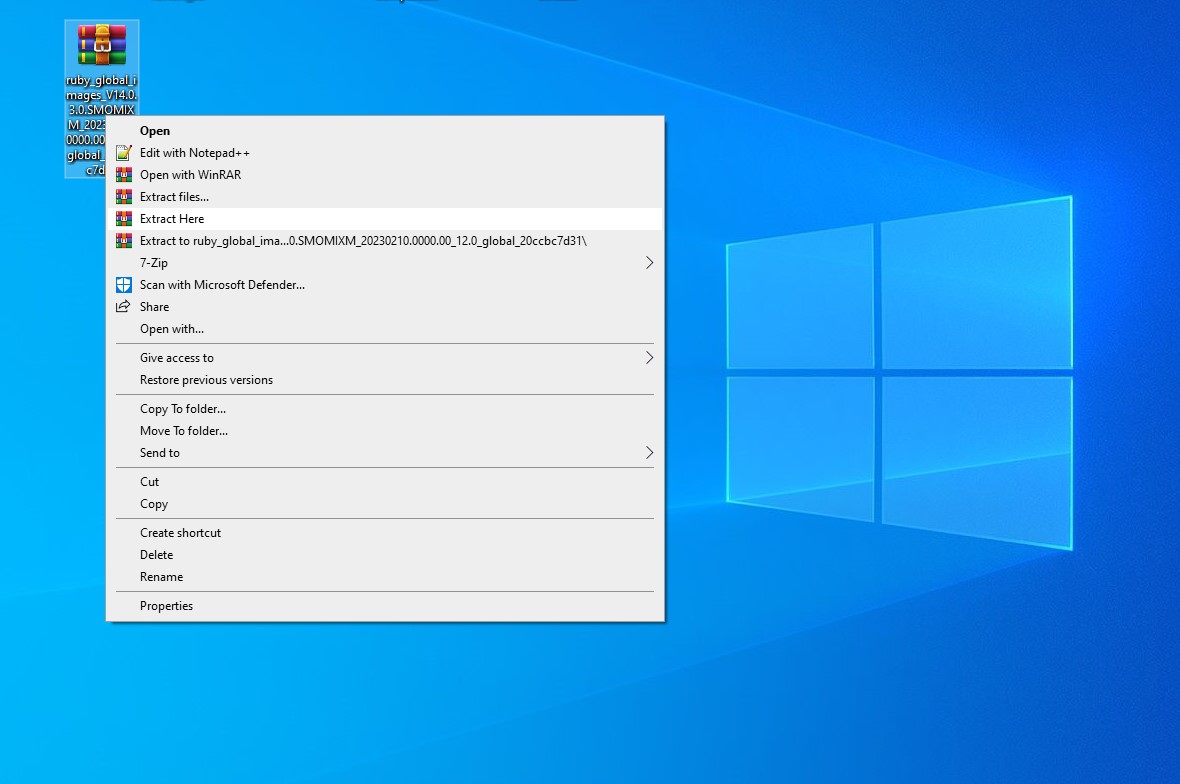Viewport: 1180px width, 784px height.
Task: Choose Scan with Microsoft Defender...
Action: 385,284
